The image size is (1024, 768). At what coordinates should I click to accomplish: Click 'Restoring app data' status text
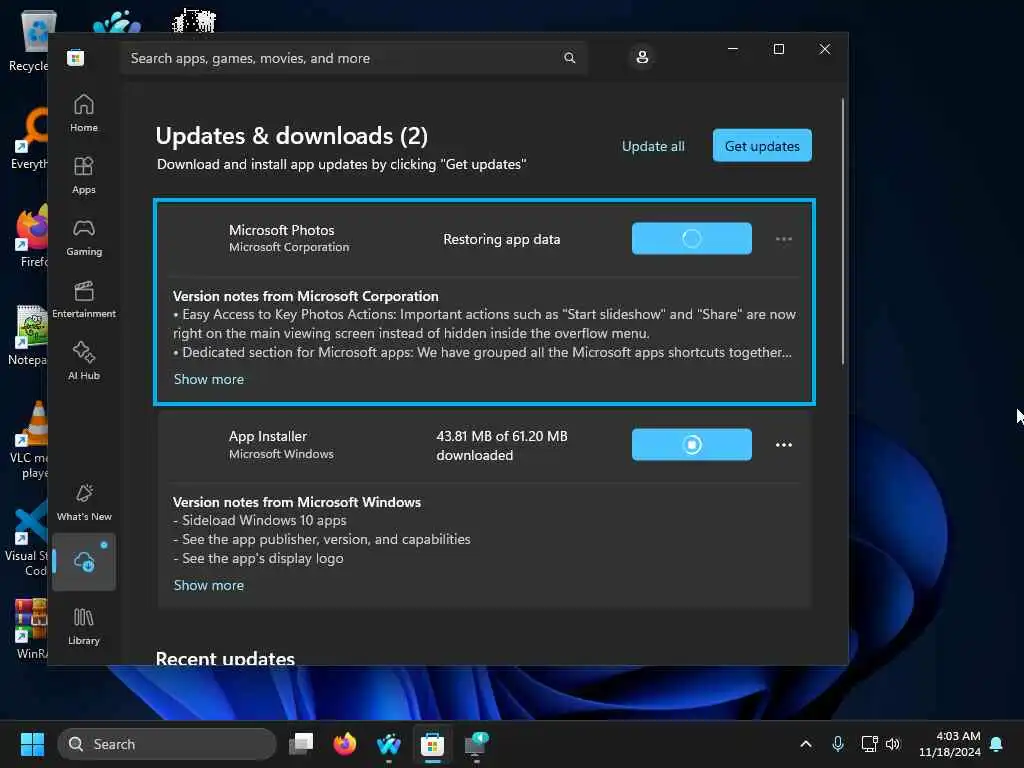(502, 239)
